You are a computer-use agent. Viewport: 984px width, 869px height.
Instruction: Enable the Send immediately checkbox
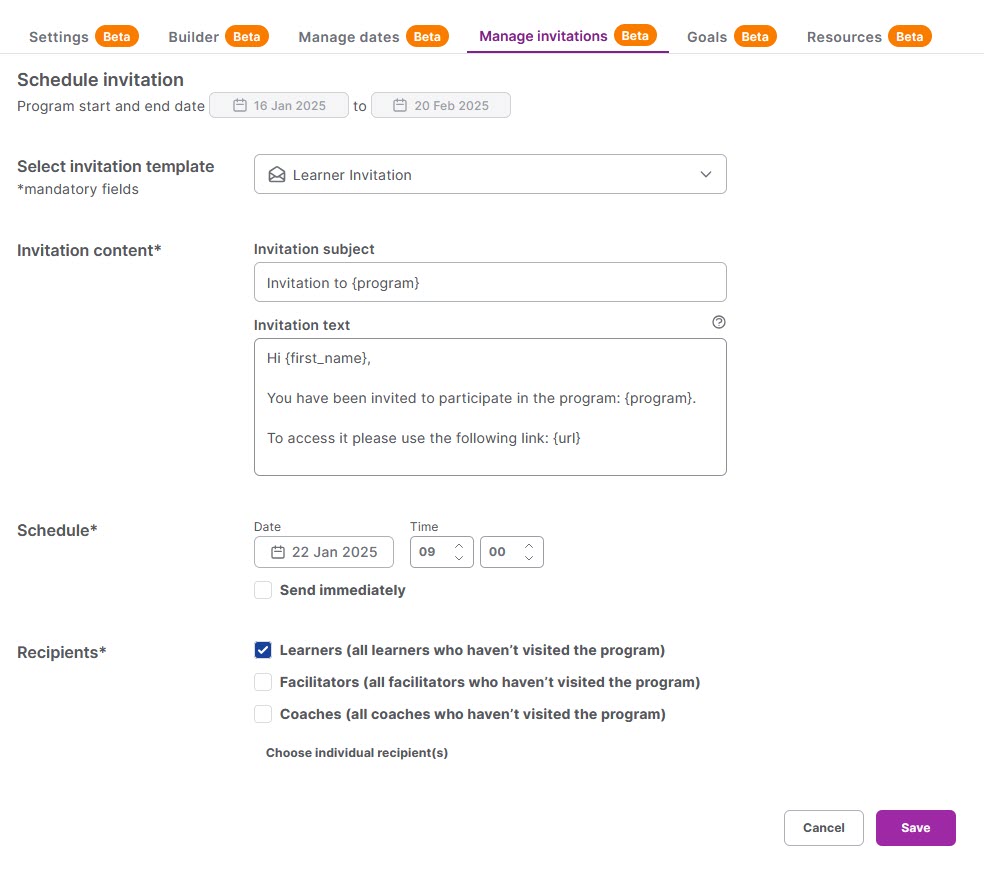pyautogui.click(x=263, y=590)
